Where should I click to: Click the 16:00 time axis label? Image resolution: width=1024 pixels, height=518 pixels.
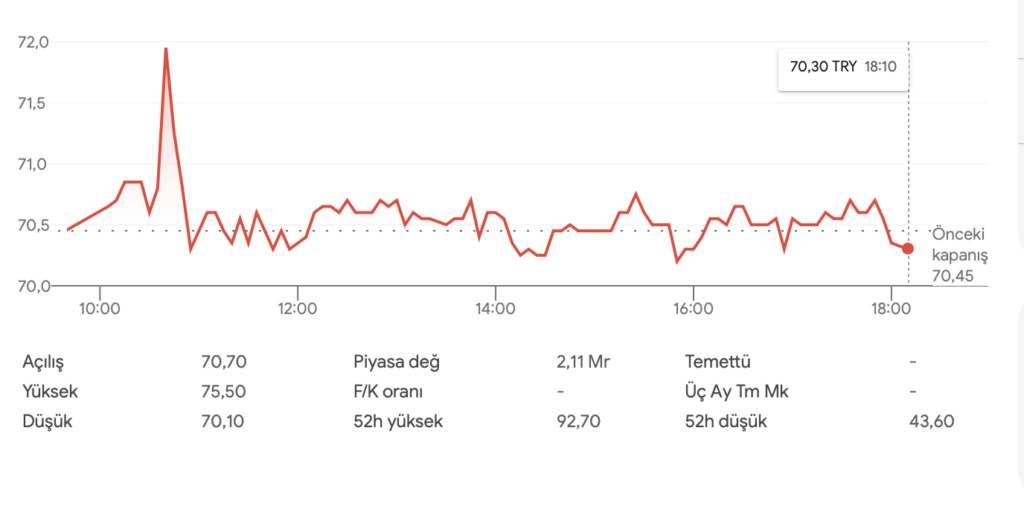point(694,308)
